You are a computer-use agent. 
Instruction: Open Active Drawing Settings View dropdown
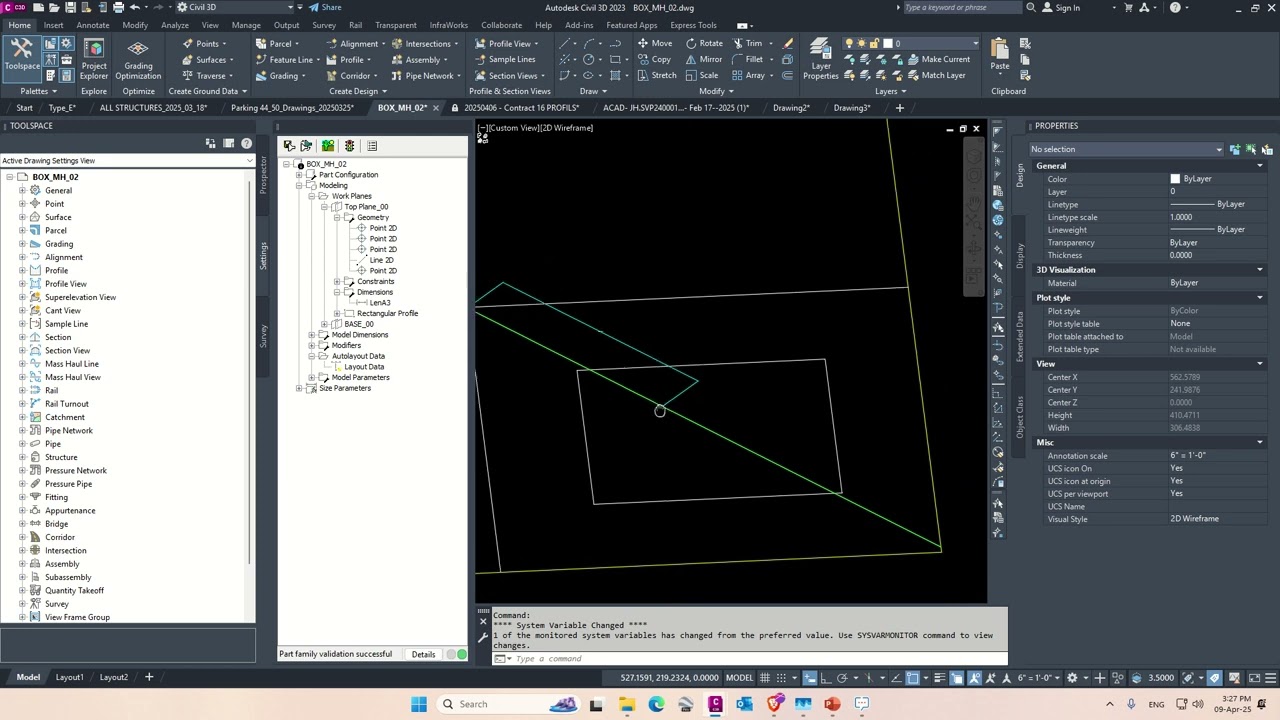[x=127, y=160]
